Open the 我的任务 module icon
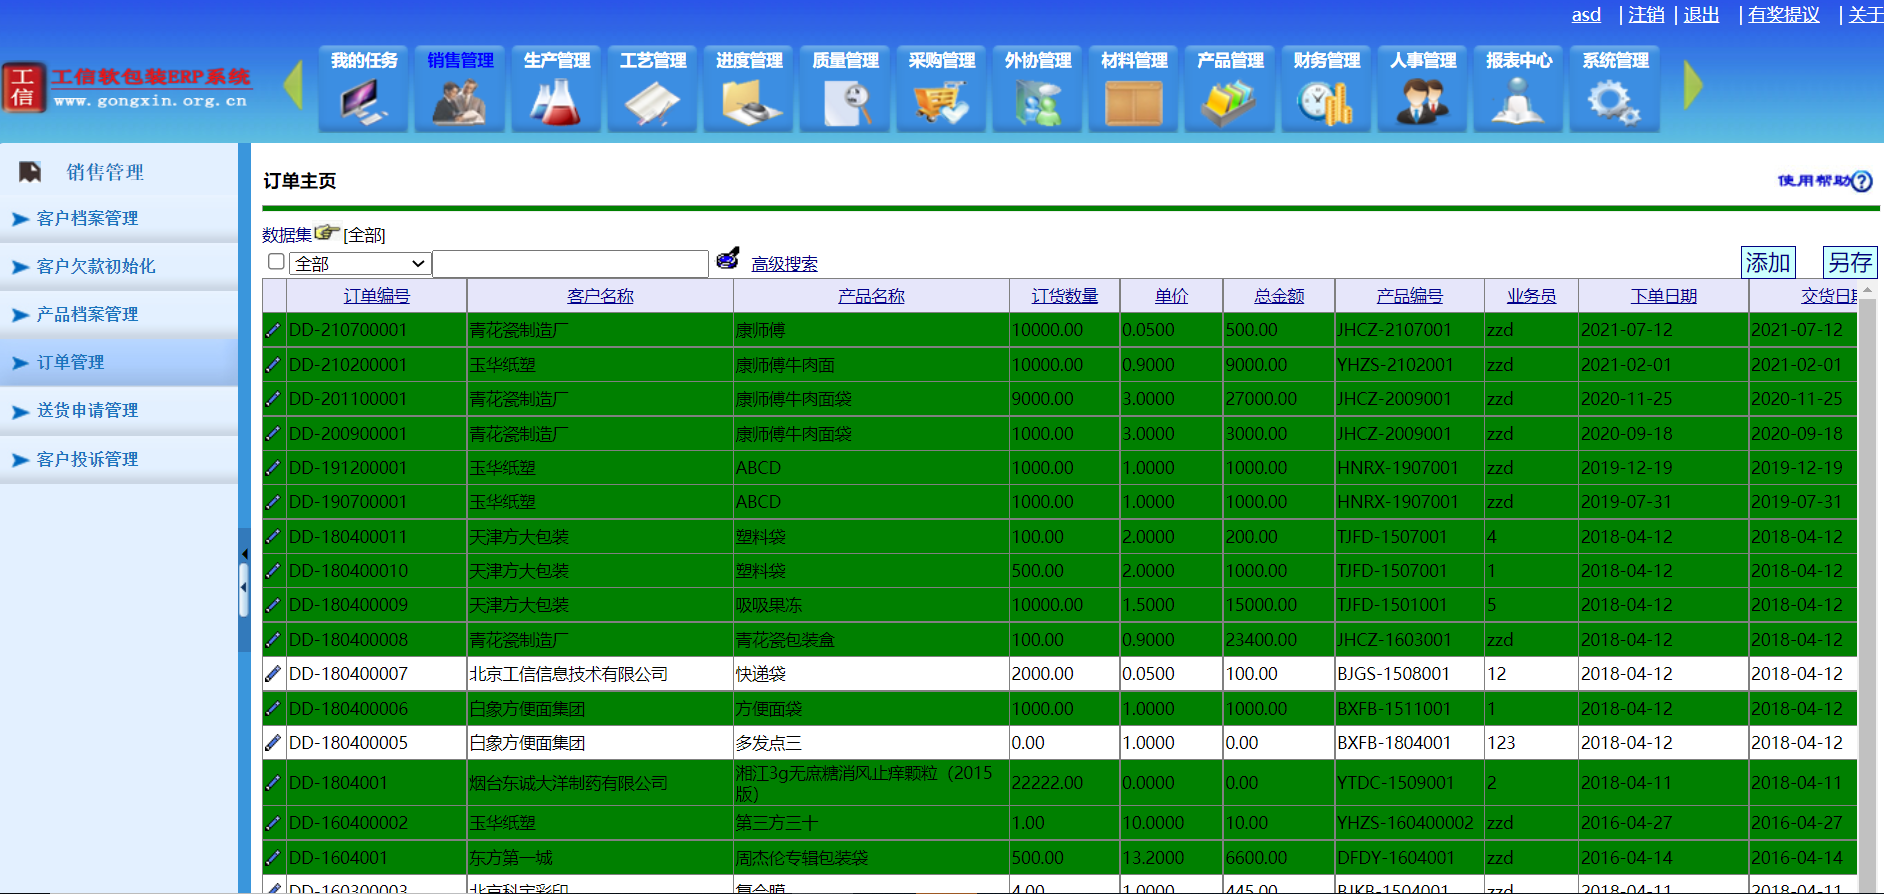 (364, 89)
